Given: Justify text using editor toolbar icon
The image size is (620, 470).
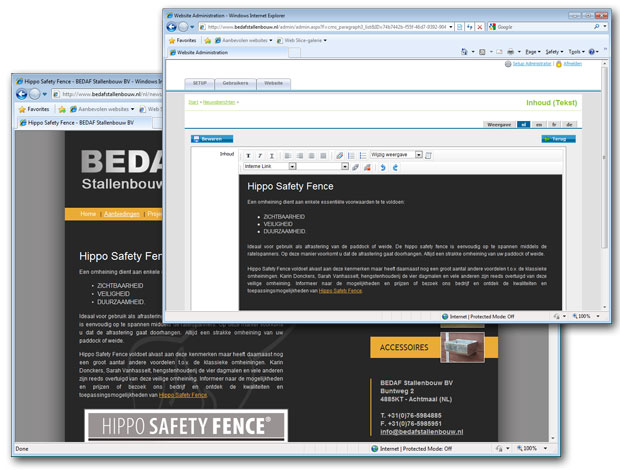Looking at the screenshot, I should [x=323, y=156].
